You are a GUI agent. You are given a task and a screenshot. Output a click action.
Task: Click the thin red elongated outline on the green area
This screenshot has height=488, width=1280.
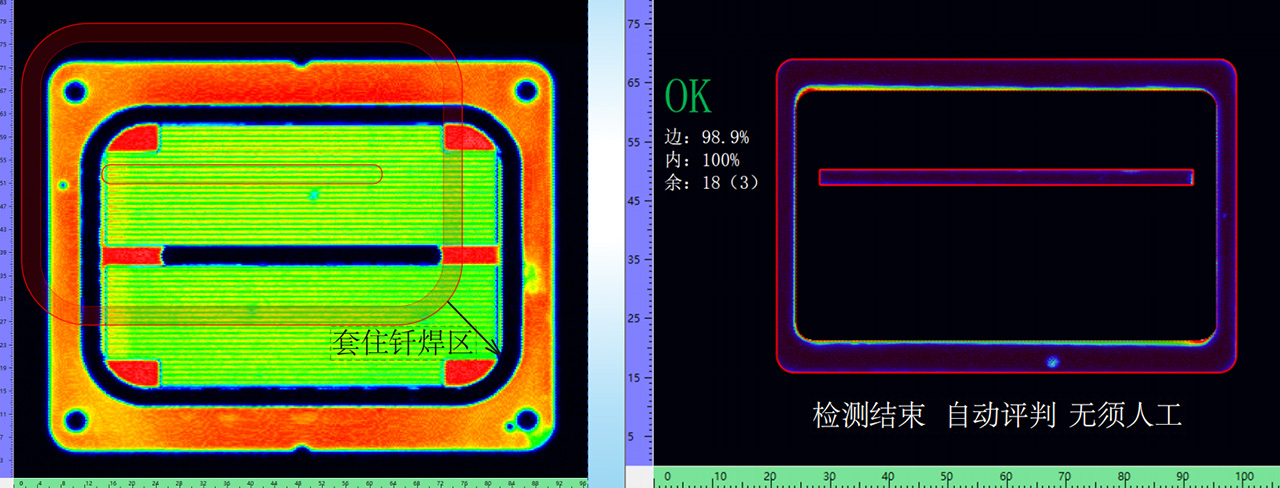click(x=242, y=174)
